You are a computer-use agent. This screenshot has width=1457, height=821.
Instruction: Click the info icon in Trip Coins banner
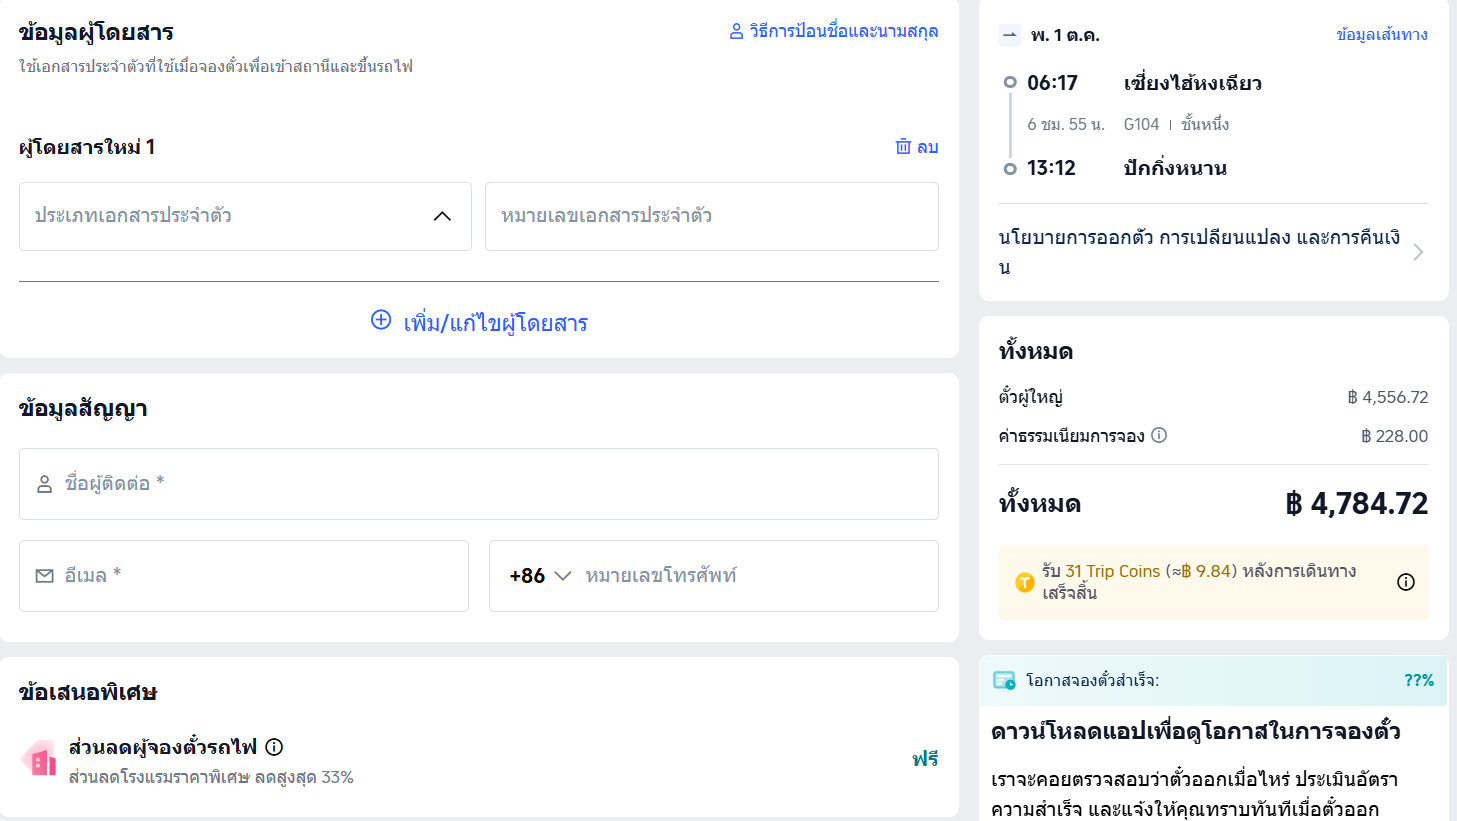1405,582
